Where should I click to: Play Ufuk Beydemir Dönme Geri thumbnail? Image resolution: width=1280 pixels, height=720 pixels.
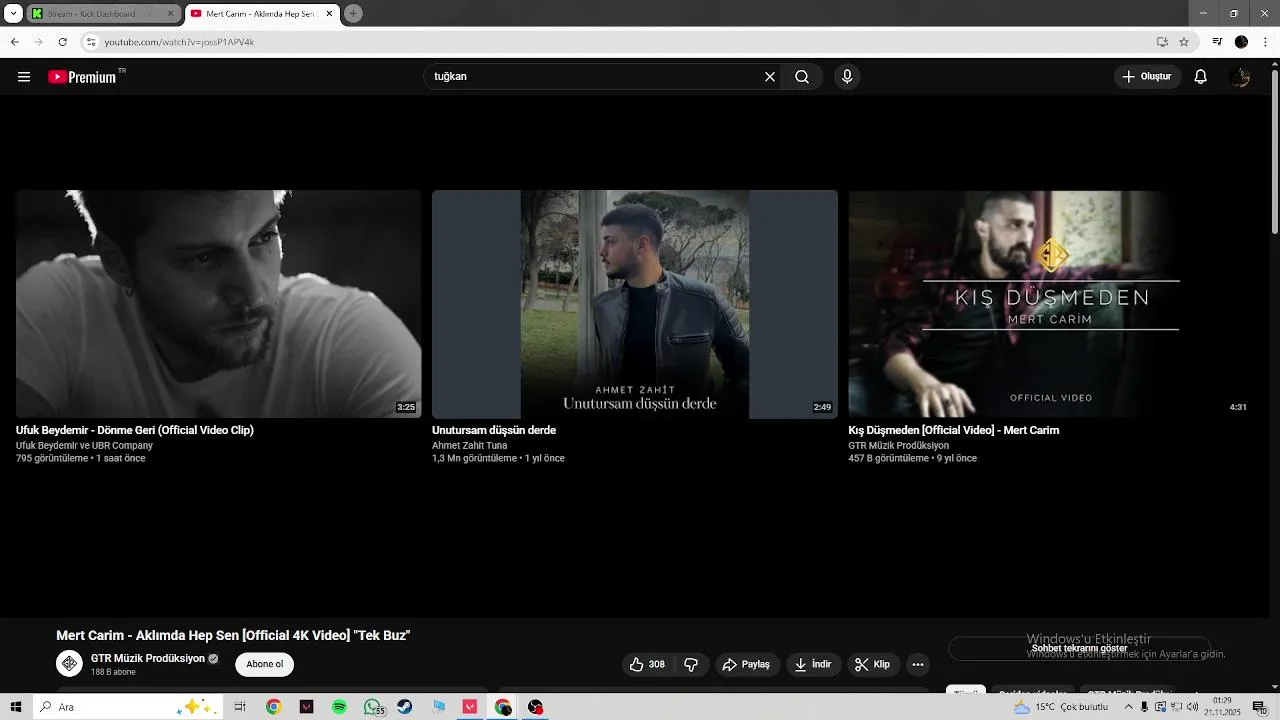pos(218,304)
